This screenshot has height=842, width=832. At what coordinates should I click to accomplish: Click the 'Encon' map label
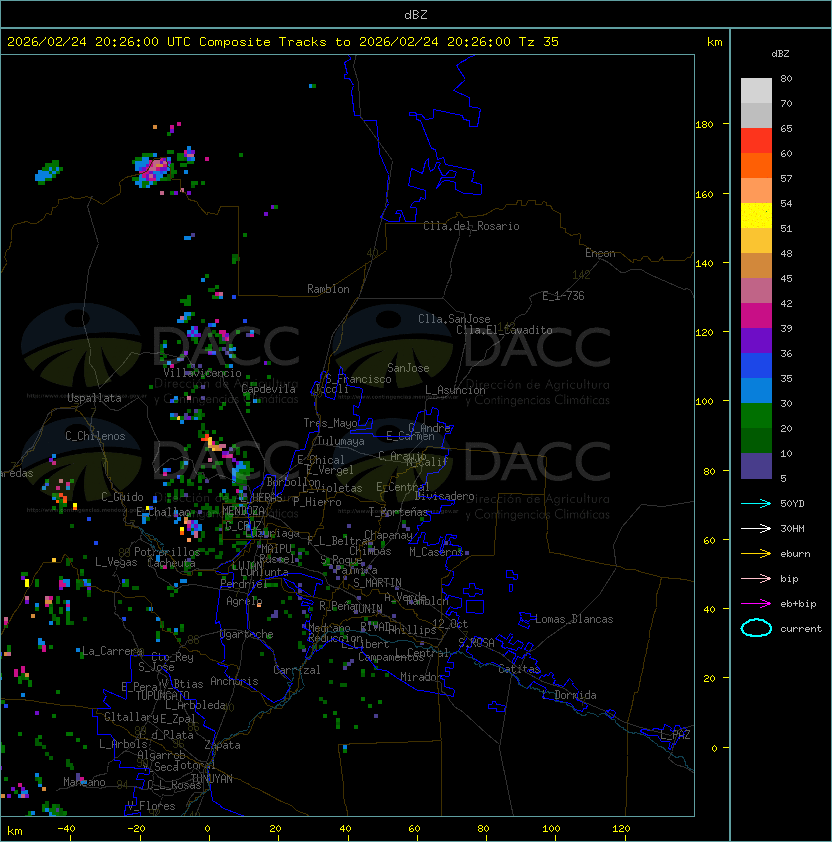click(x=600, y=253)
